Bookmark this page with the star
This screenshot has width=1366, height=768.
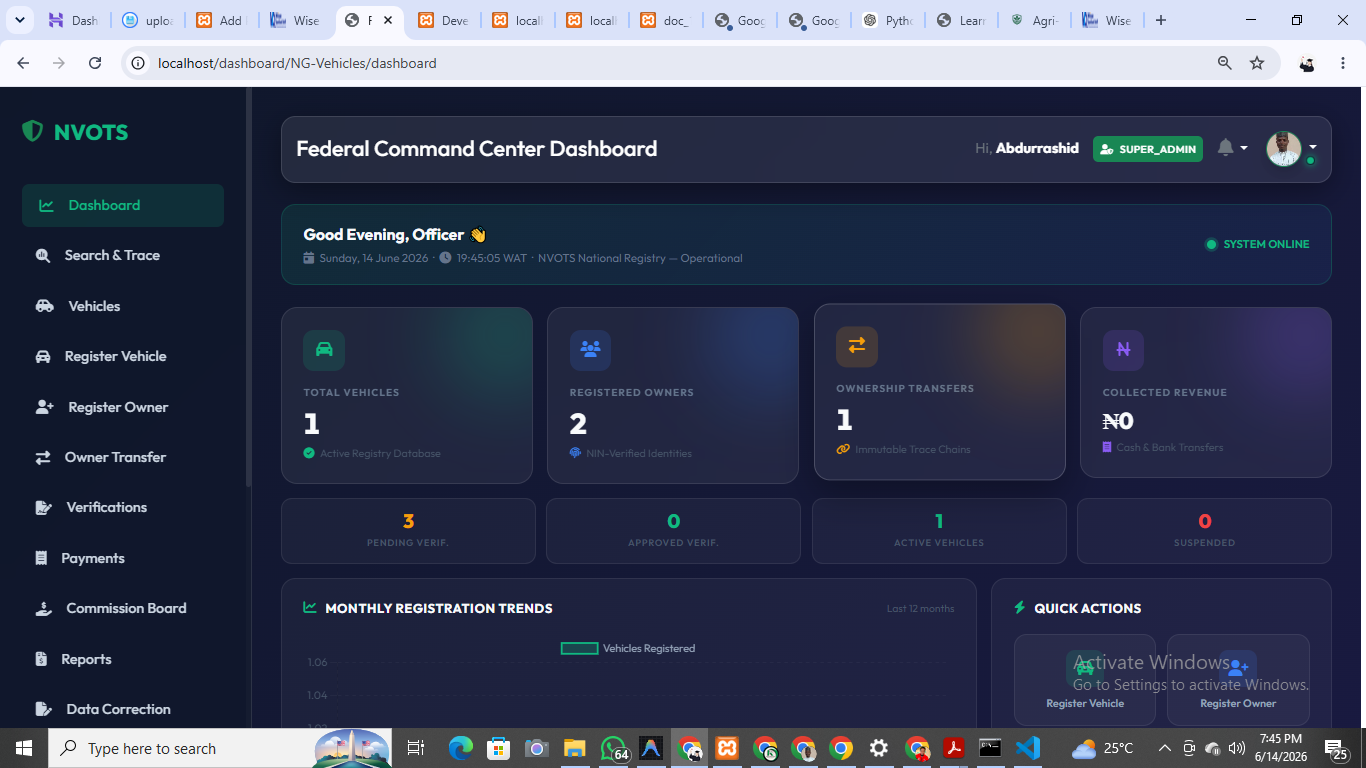1257,63
